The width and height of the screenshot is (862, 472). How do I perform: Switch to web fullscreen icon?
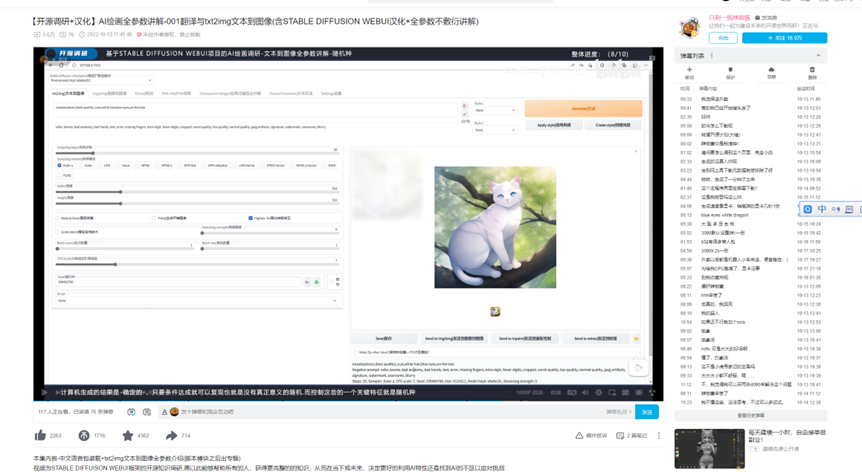[x=639, y=393]
